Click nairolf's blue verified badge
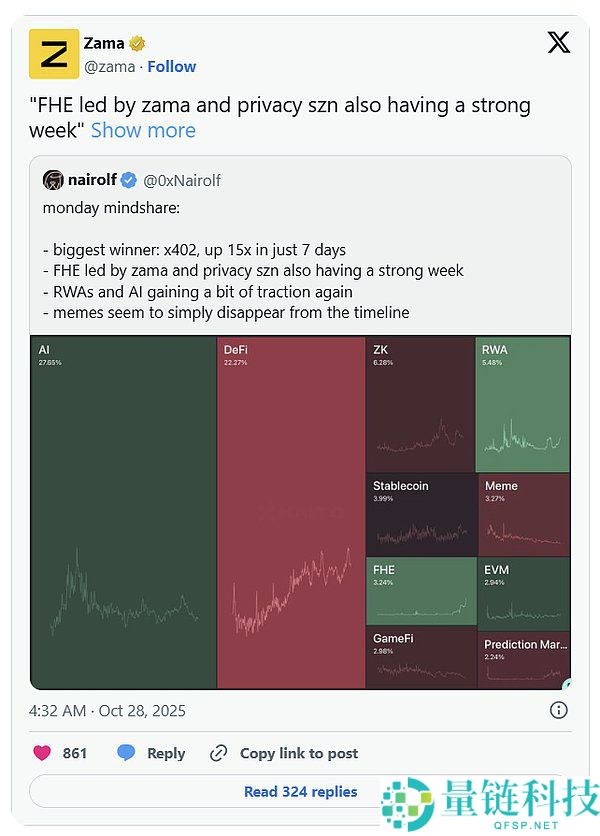 pyautogui.click(x=129, y=181)
